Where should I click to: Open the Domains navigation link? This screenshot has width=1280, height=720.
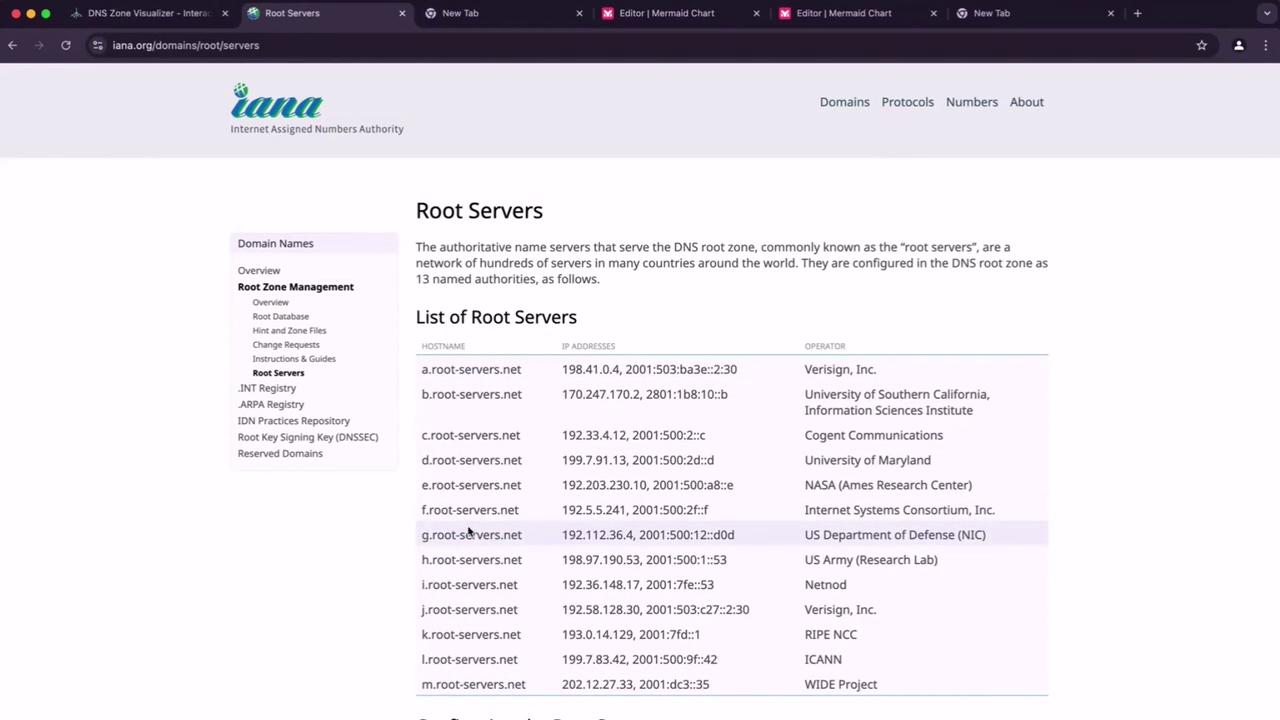tap(845, 102)
